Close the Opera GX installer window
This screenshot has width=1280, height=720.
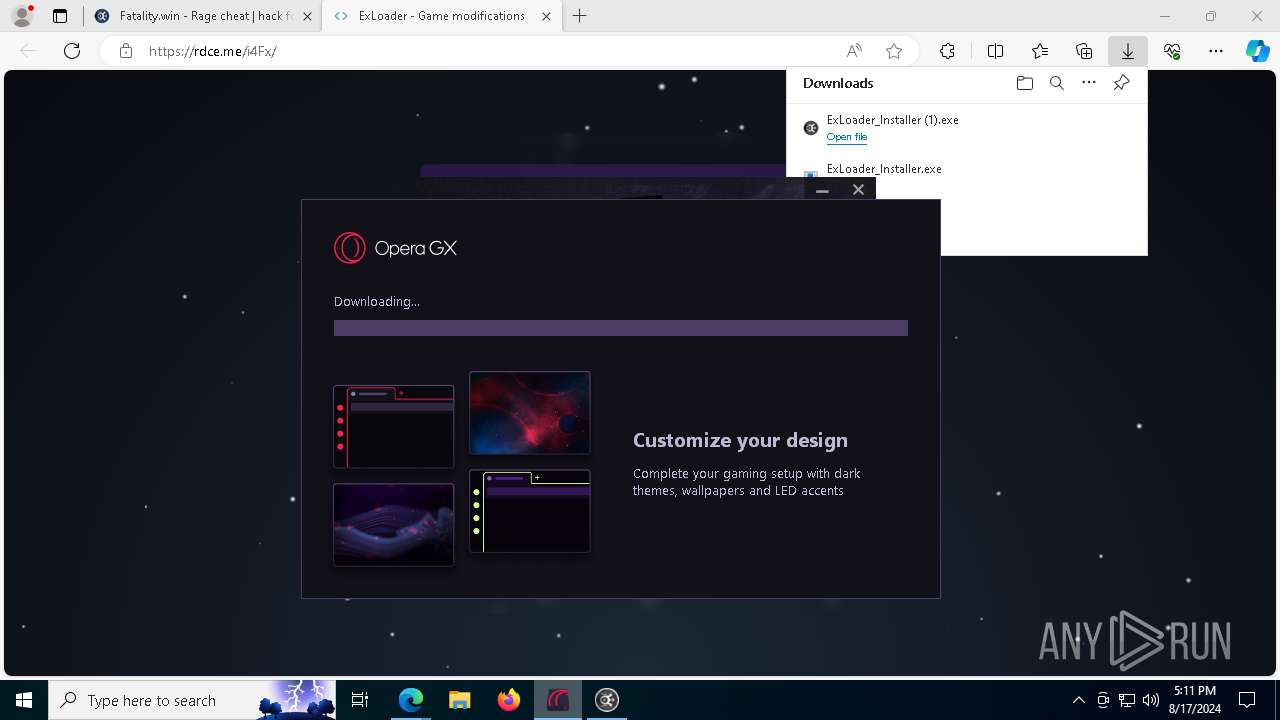pyautogui.click(x=858, y=190)
